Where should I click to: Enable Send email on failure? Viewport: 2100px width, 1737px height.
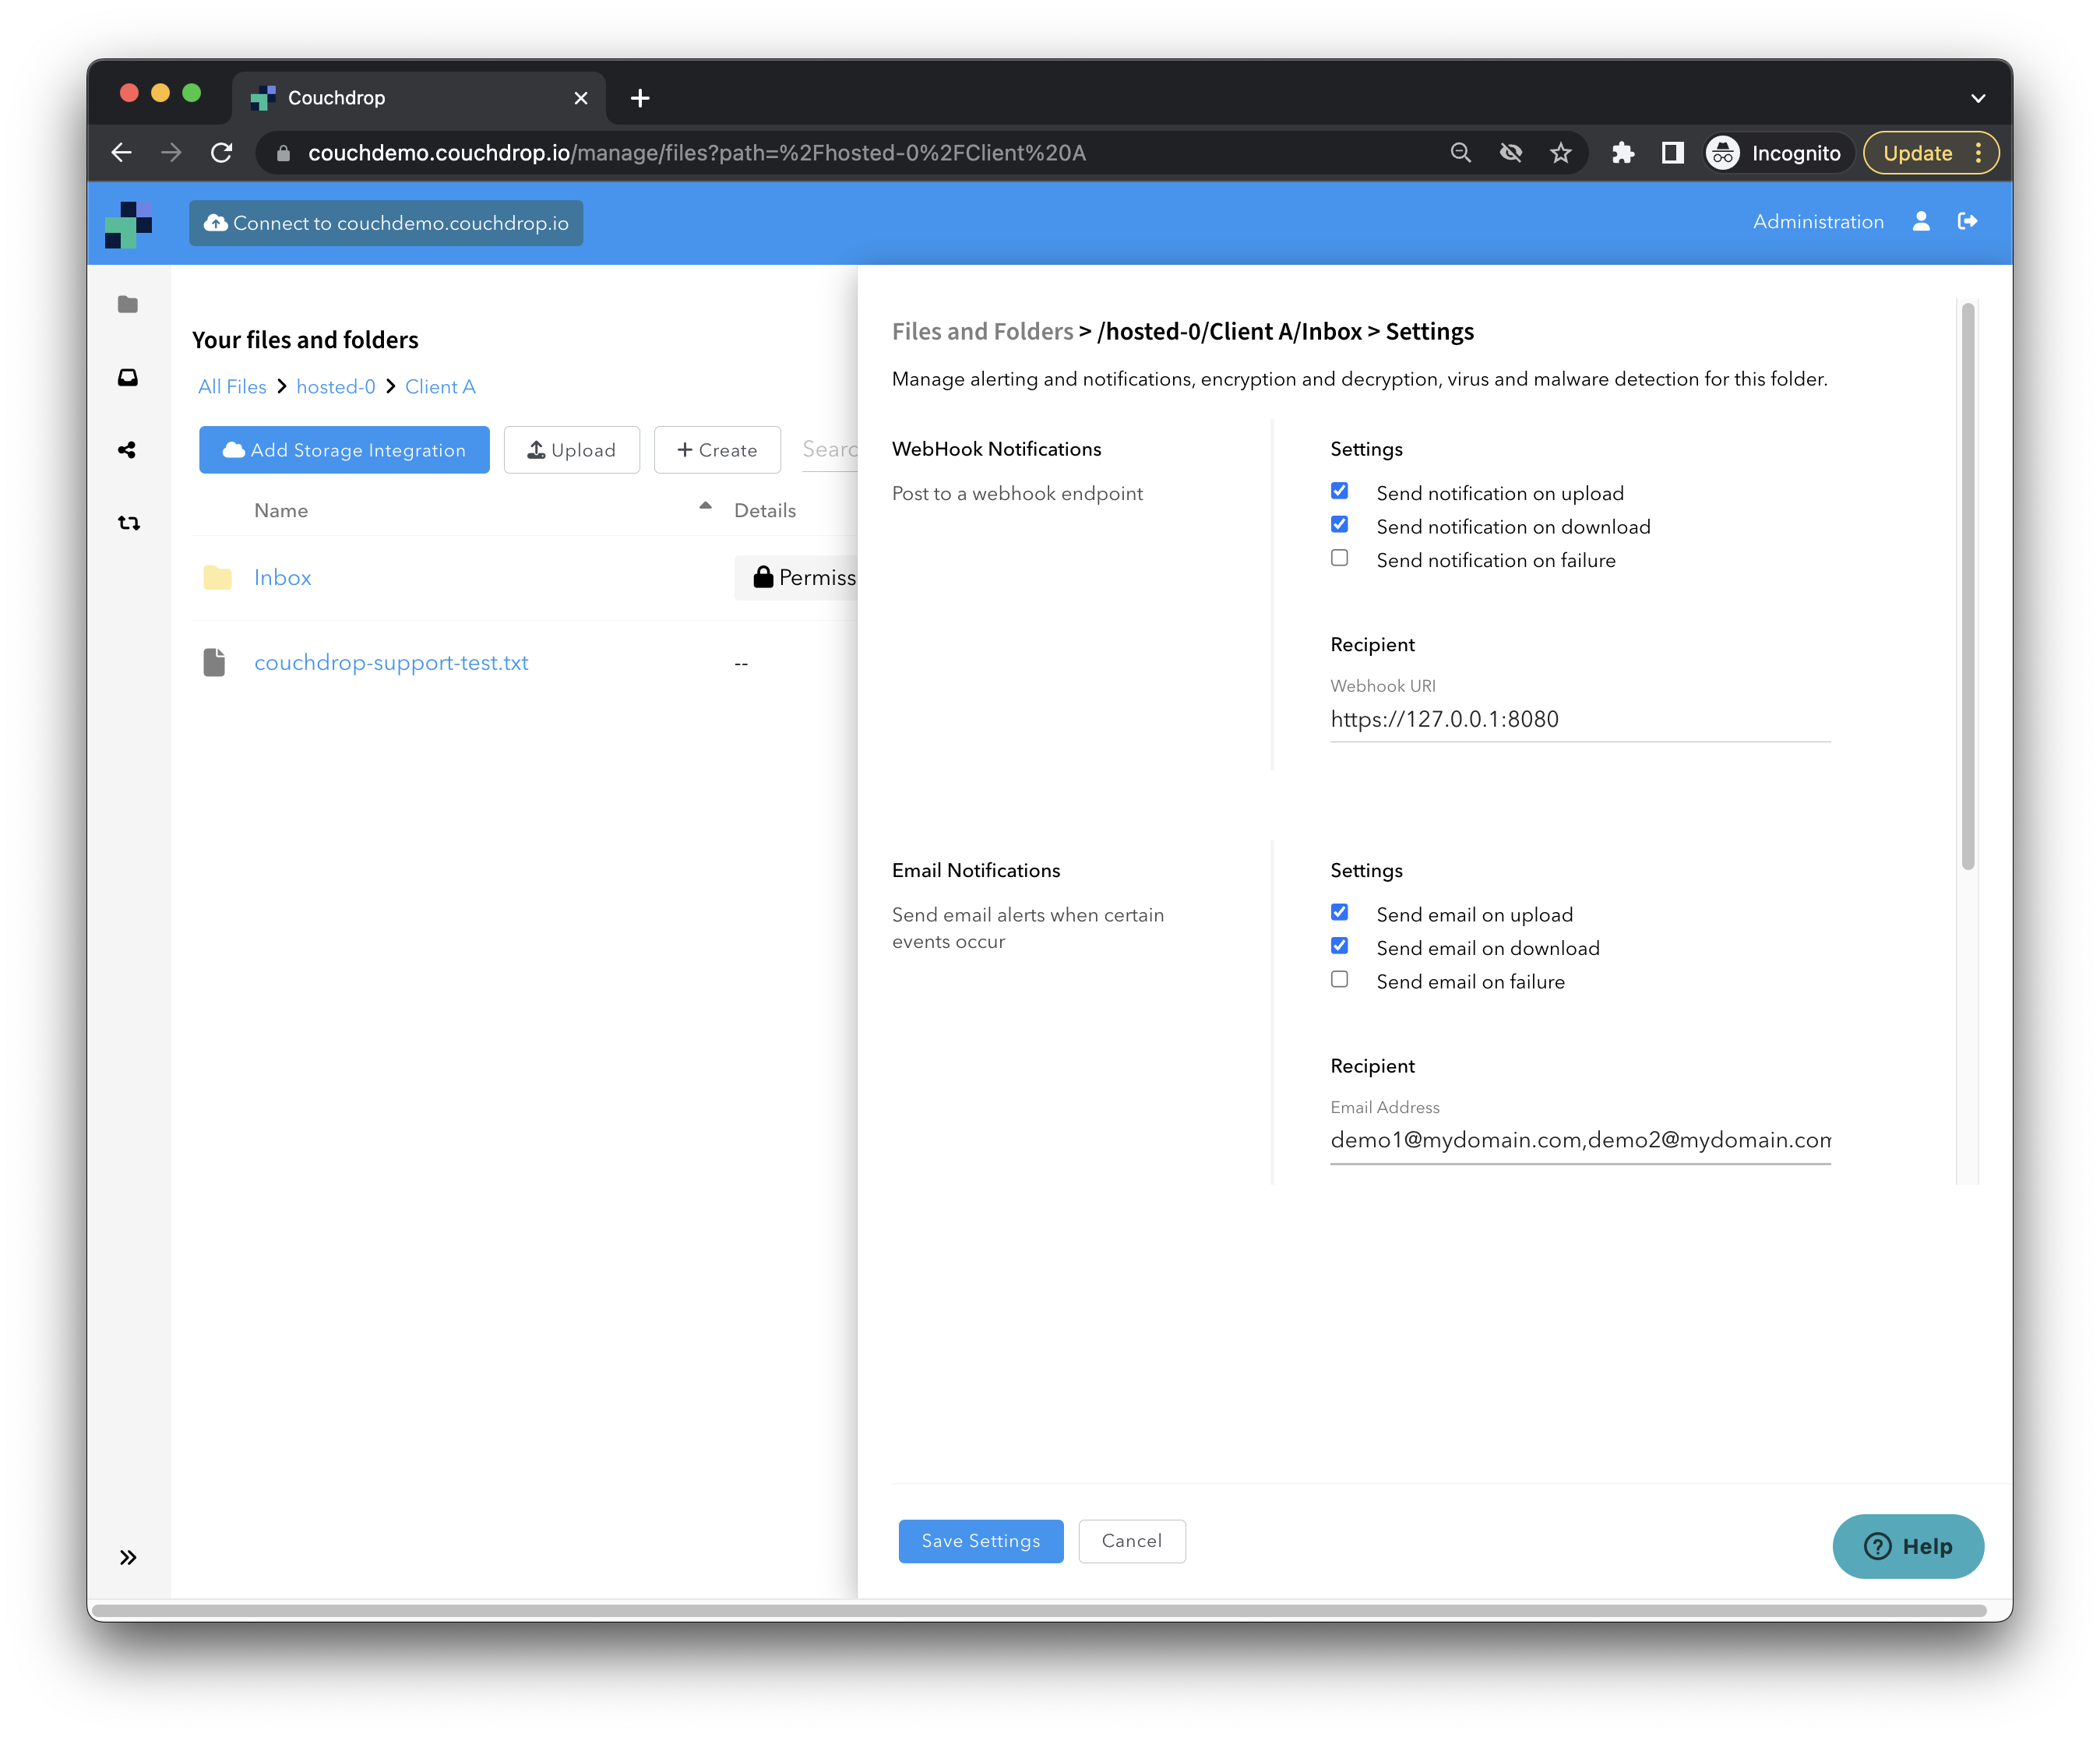[1339, 980]
